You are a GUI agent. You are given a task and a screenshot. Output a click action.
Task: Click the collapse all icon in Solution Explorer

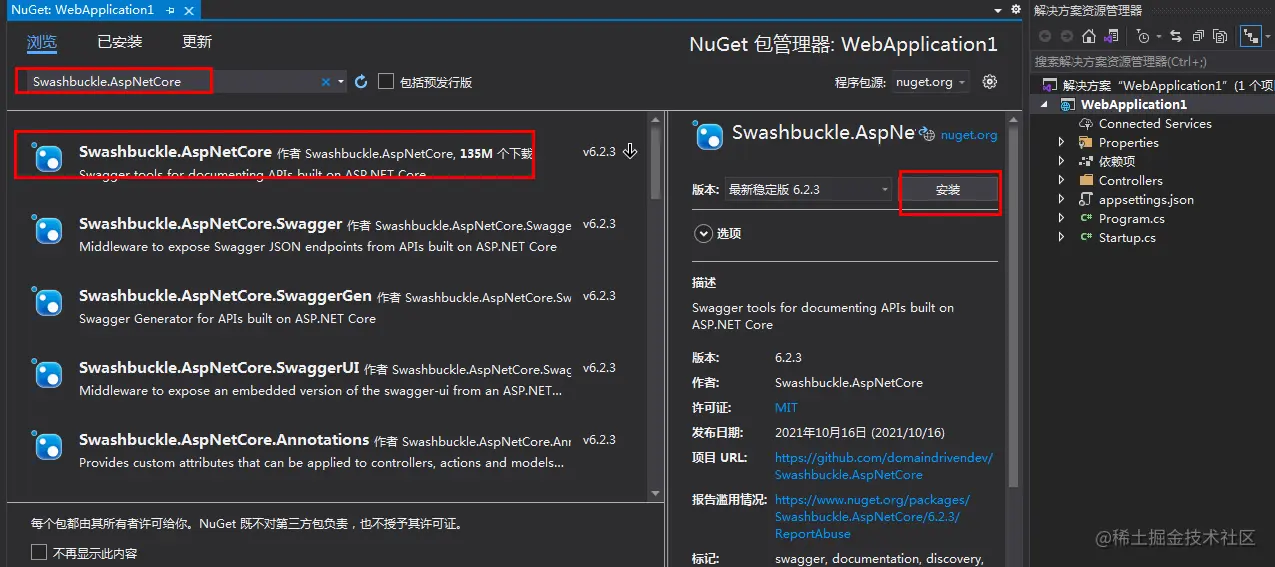coord(1197,36)
